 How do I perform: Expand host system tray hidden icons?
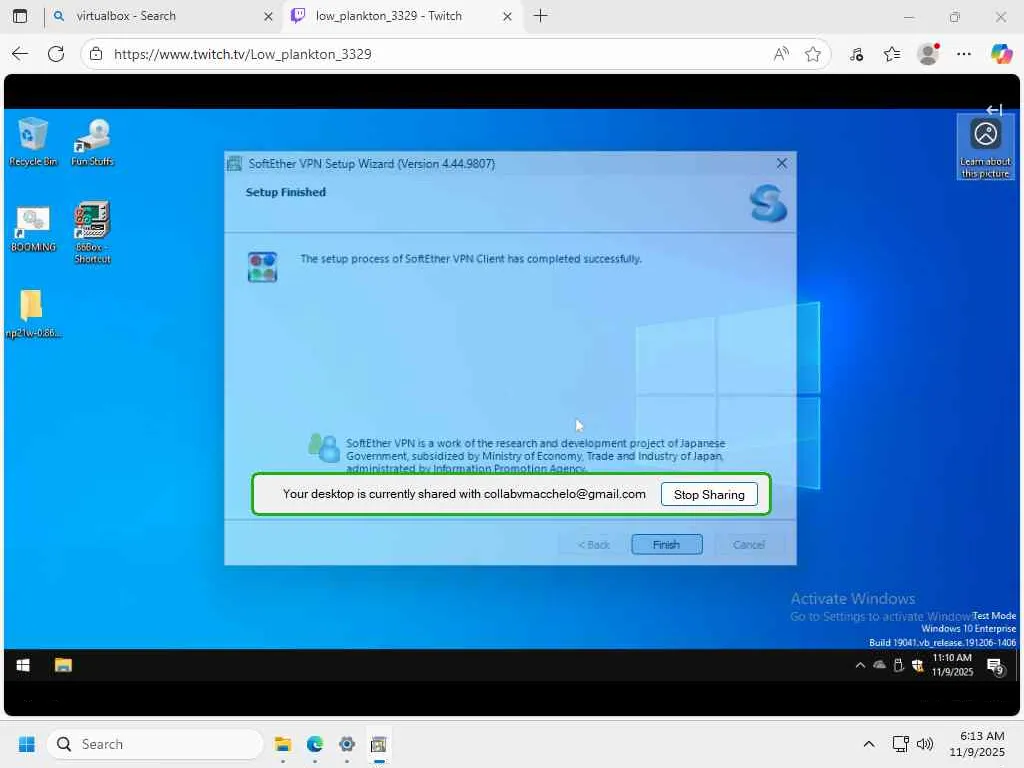pos(869,744)
